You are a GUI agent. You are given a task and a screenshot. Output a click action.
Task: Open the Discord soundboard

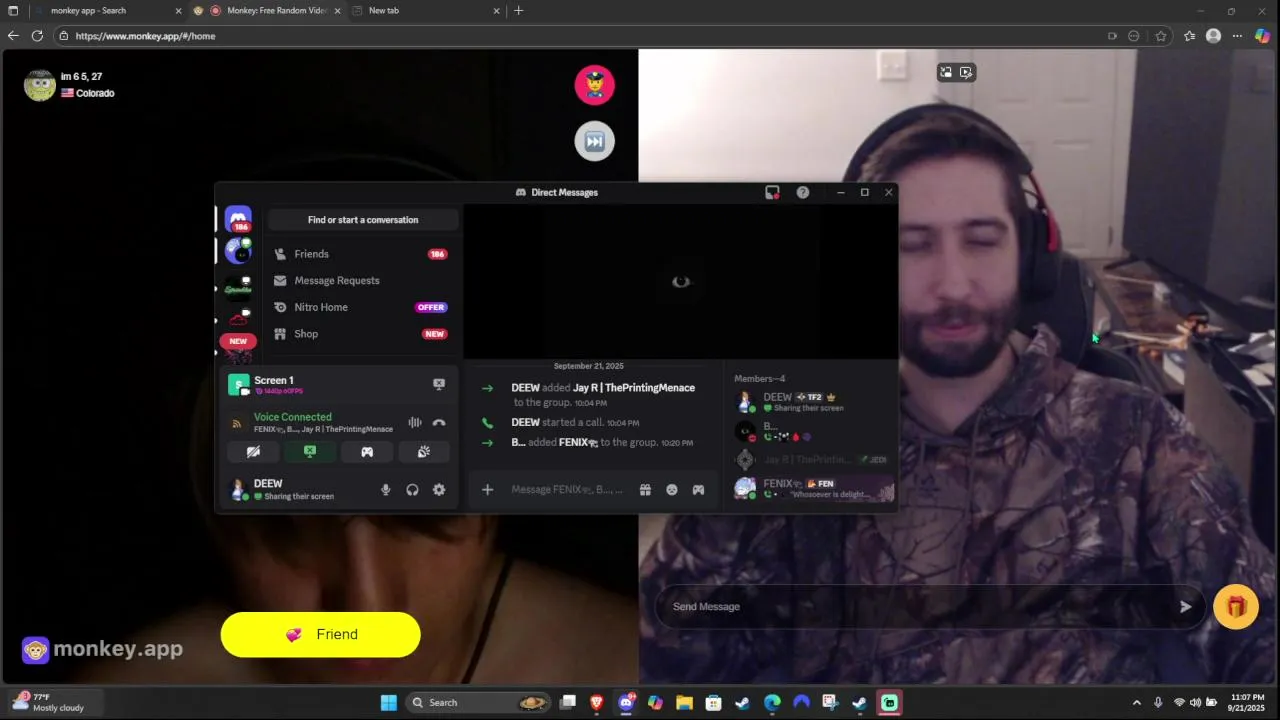point(424,452)
